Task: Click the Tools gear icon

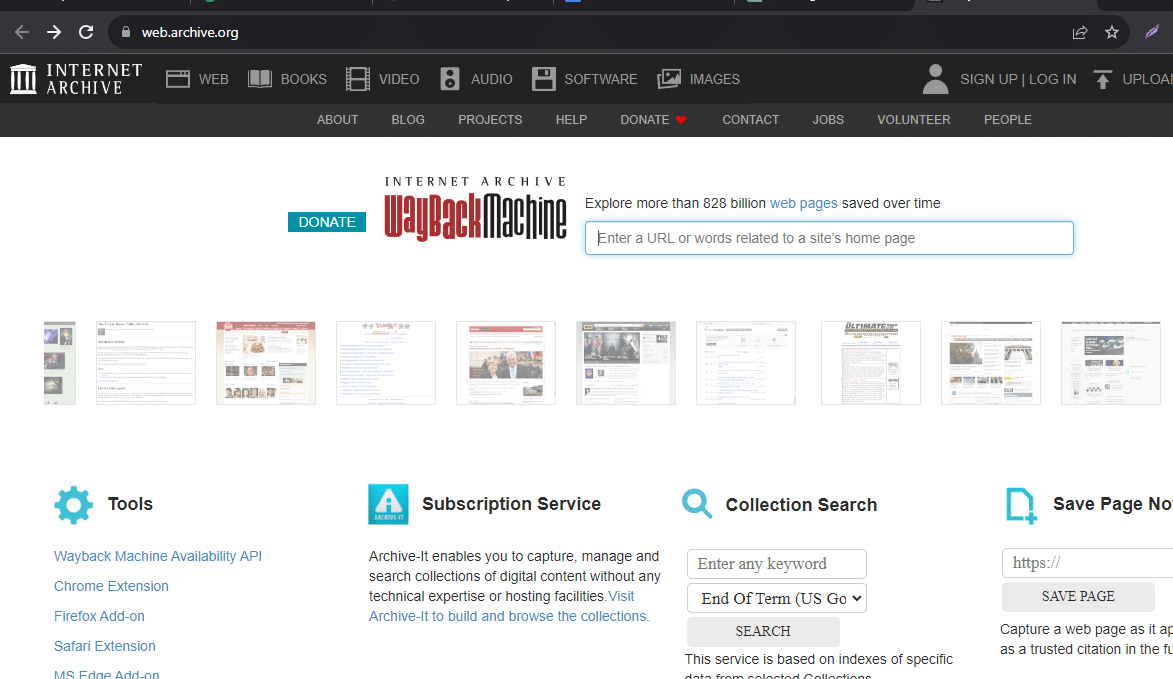Action: (x=73, y=505)
